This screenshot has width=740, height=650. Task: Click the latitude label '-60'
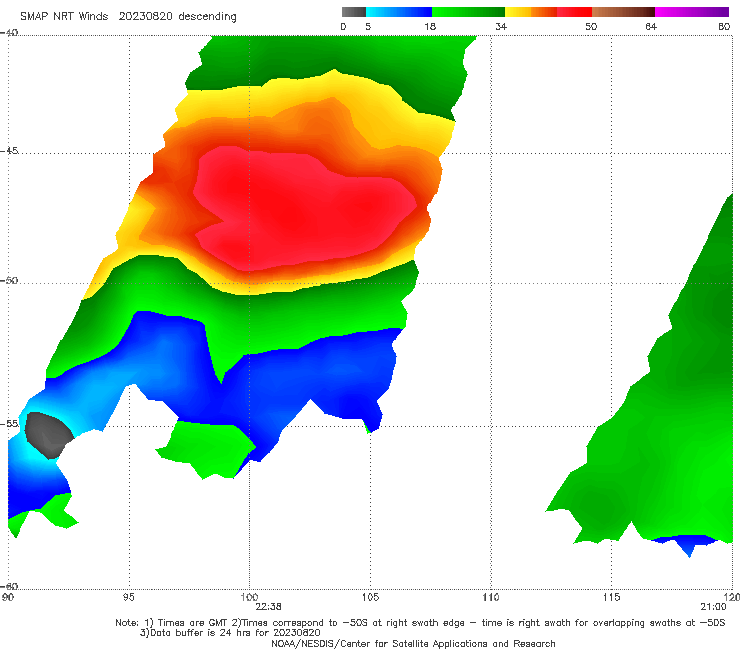[9, 586]
